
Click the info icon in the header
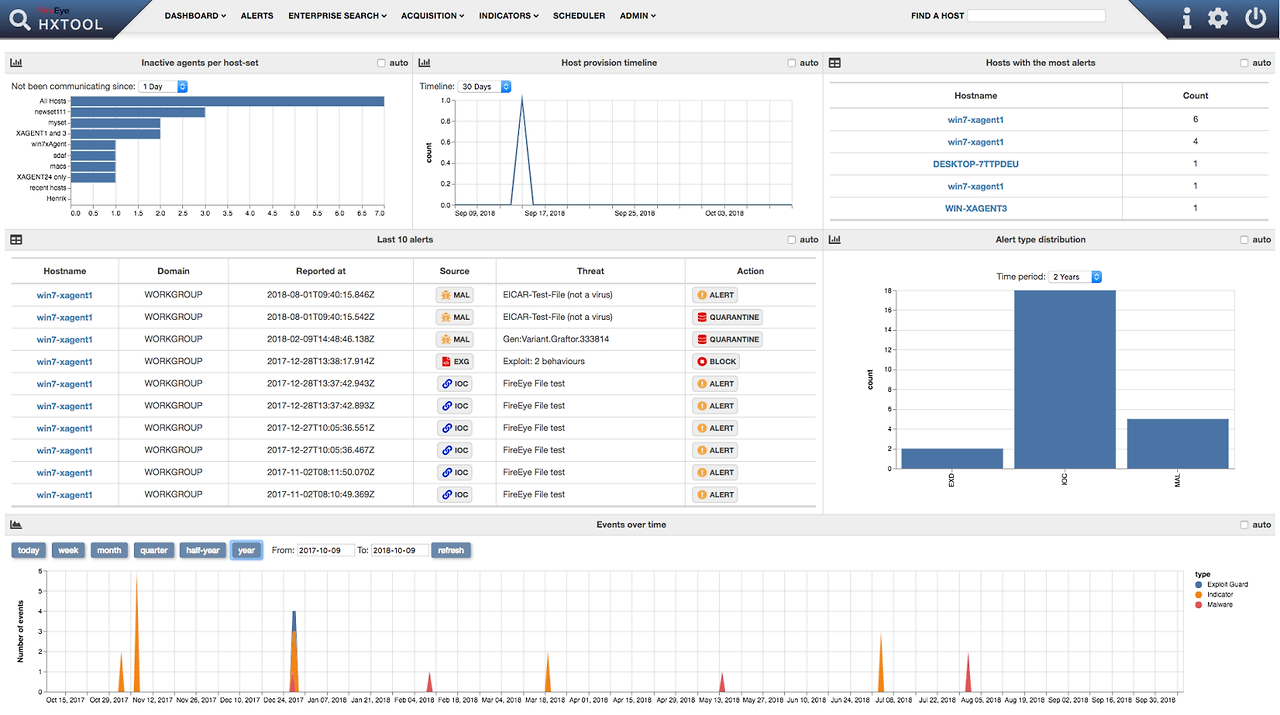point(1186,17)
